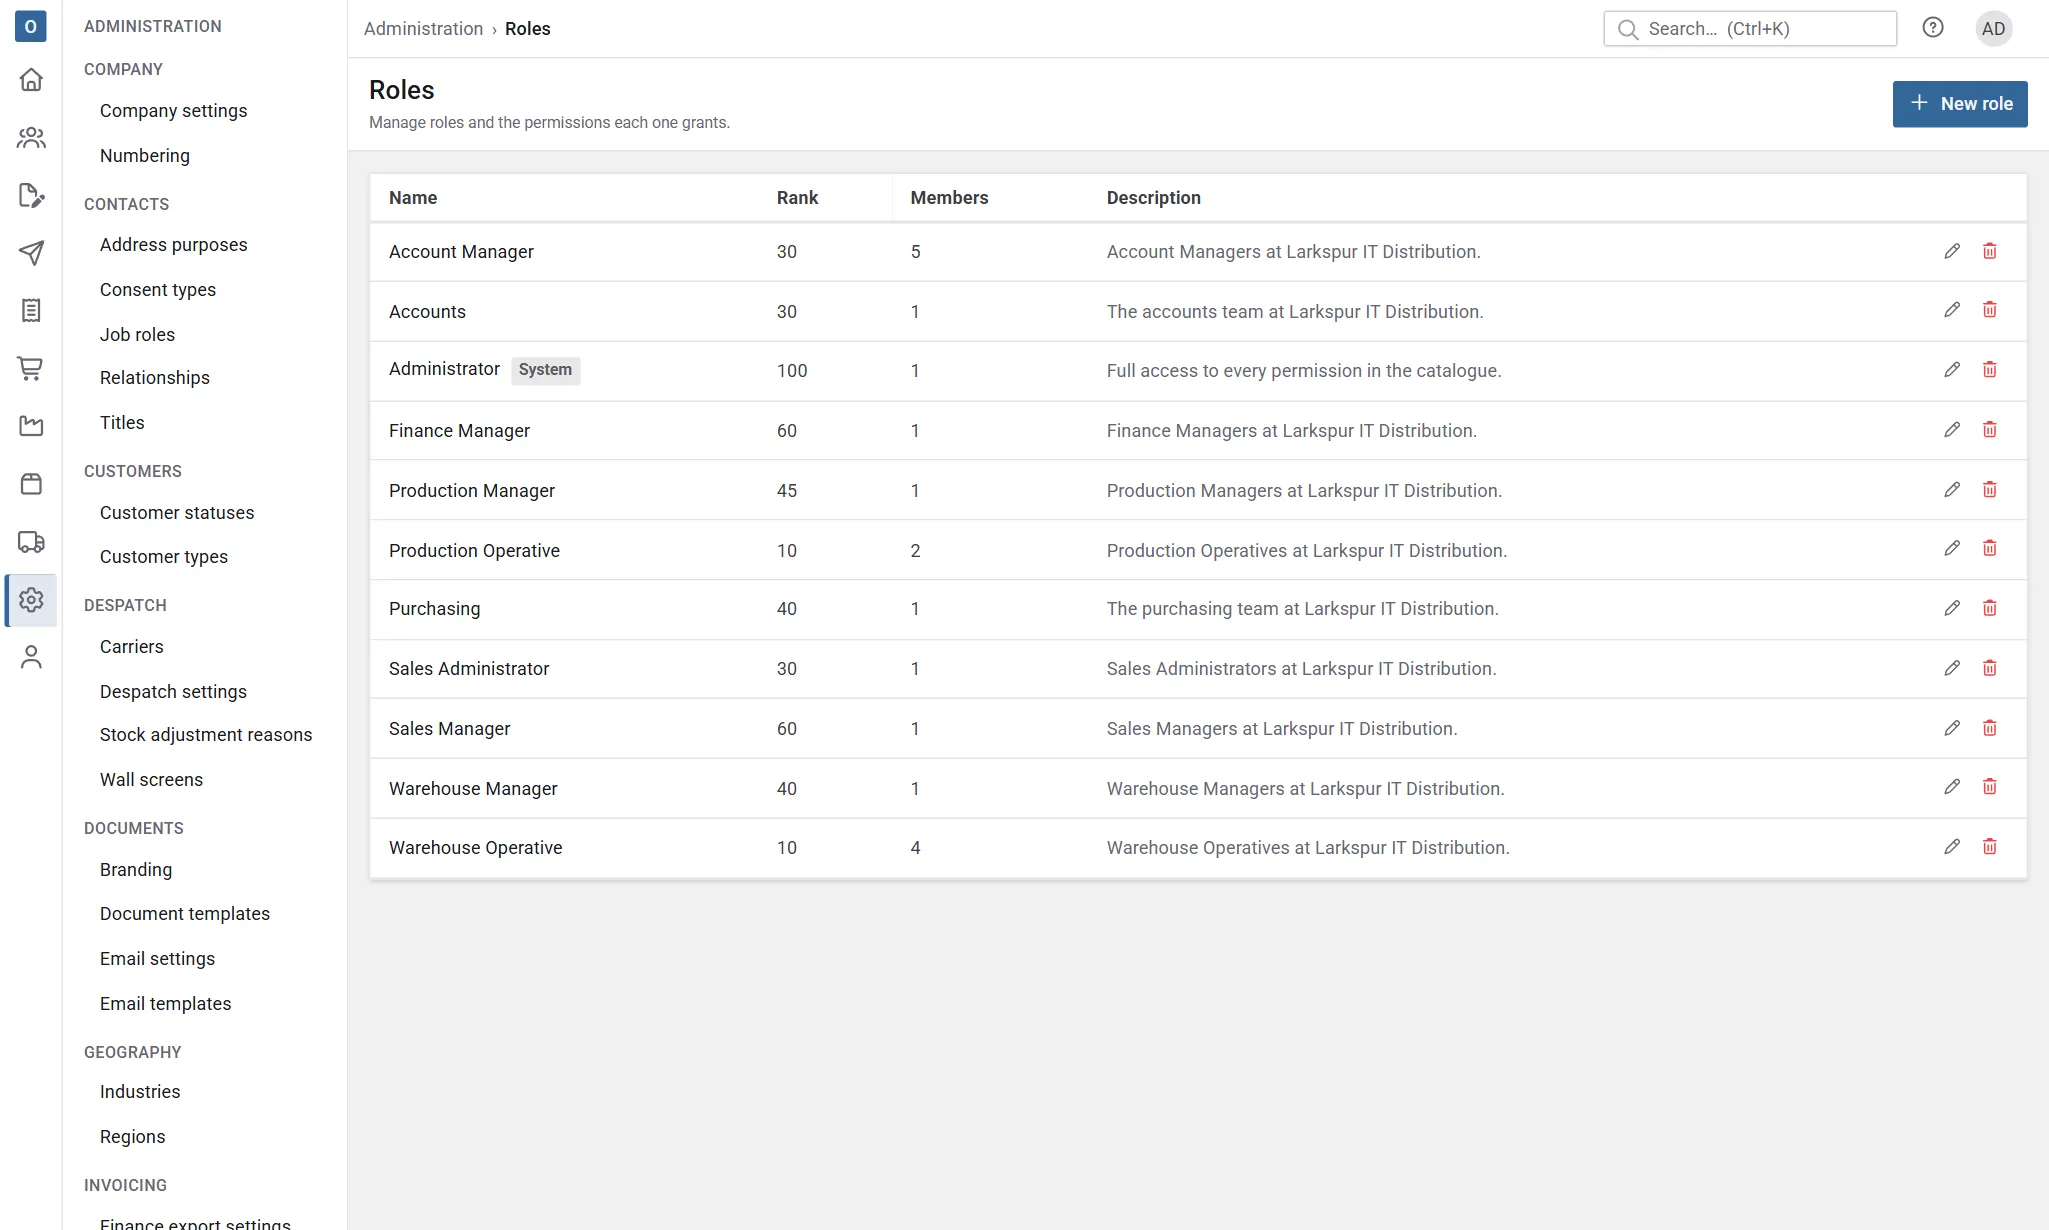Delete the Accounts role
This screenshot has height=1230, width=2049.
pos(1990,310)
